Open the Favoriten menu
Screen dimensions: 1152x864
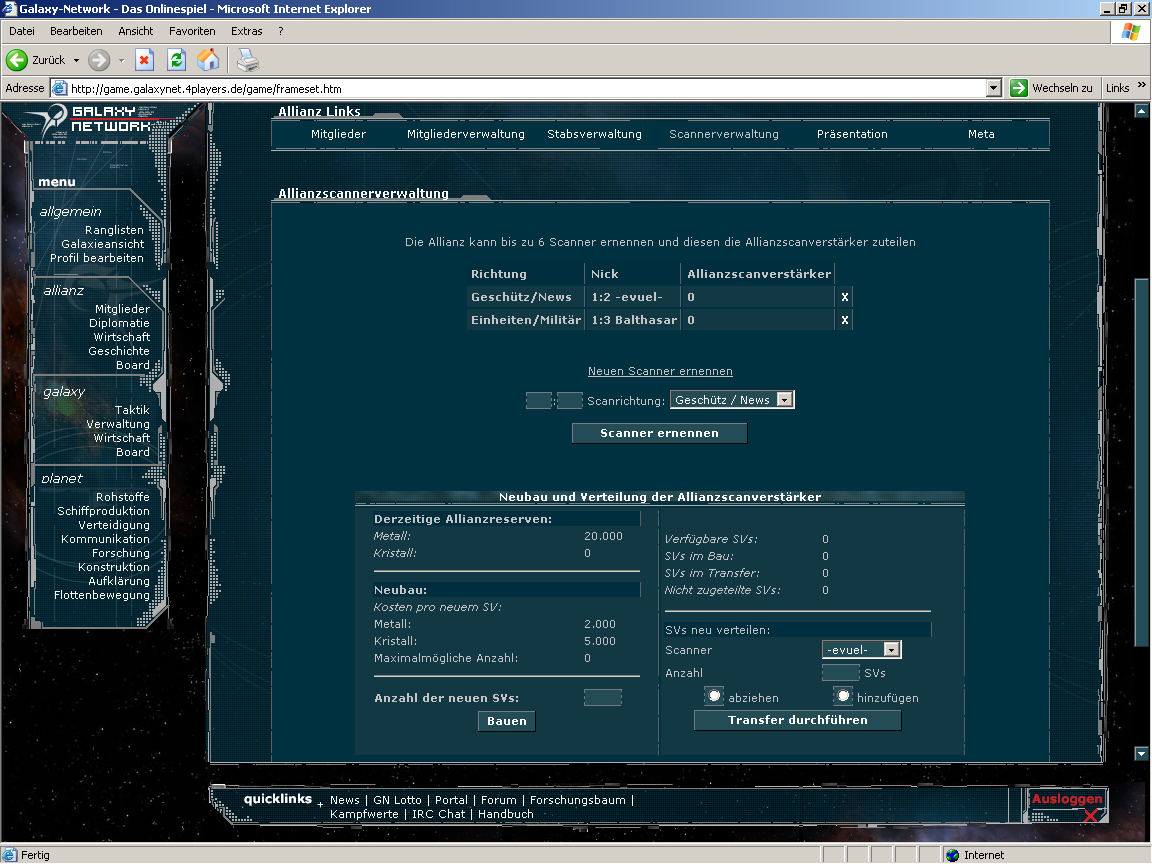click(x=192, y=31)
